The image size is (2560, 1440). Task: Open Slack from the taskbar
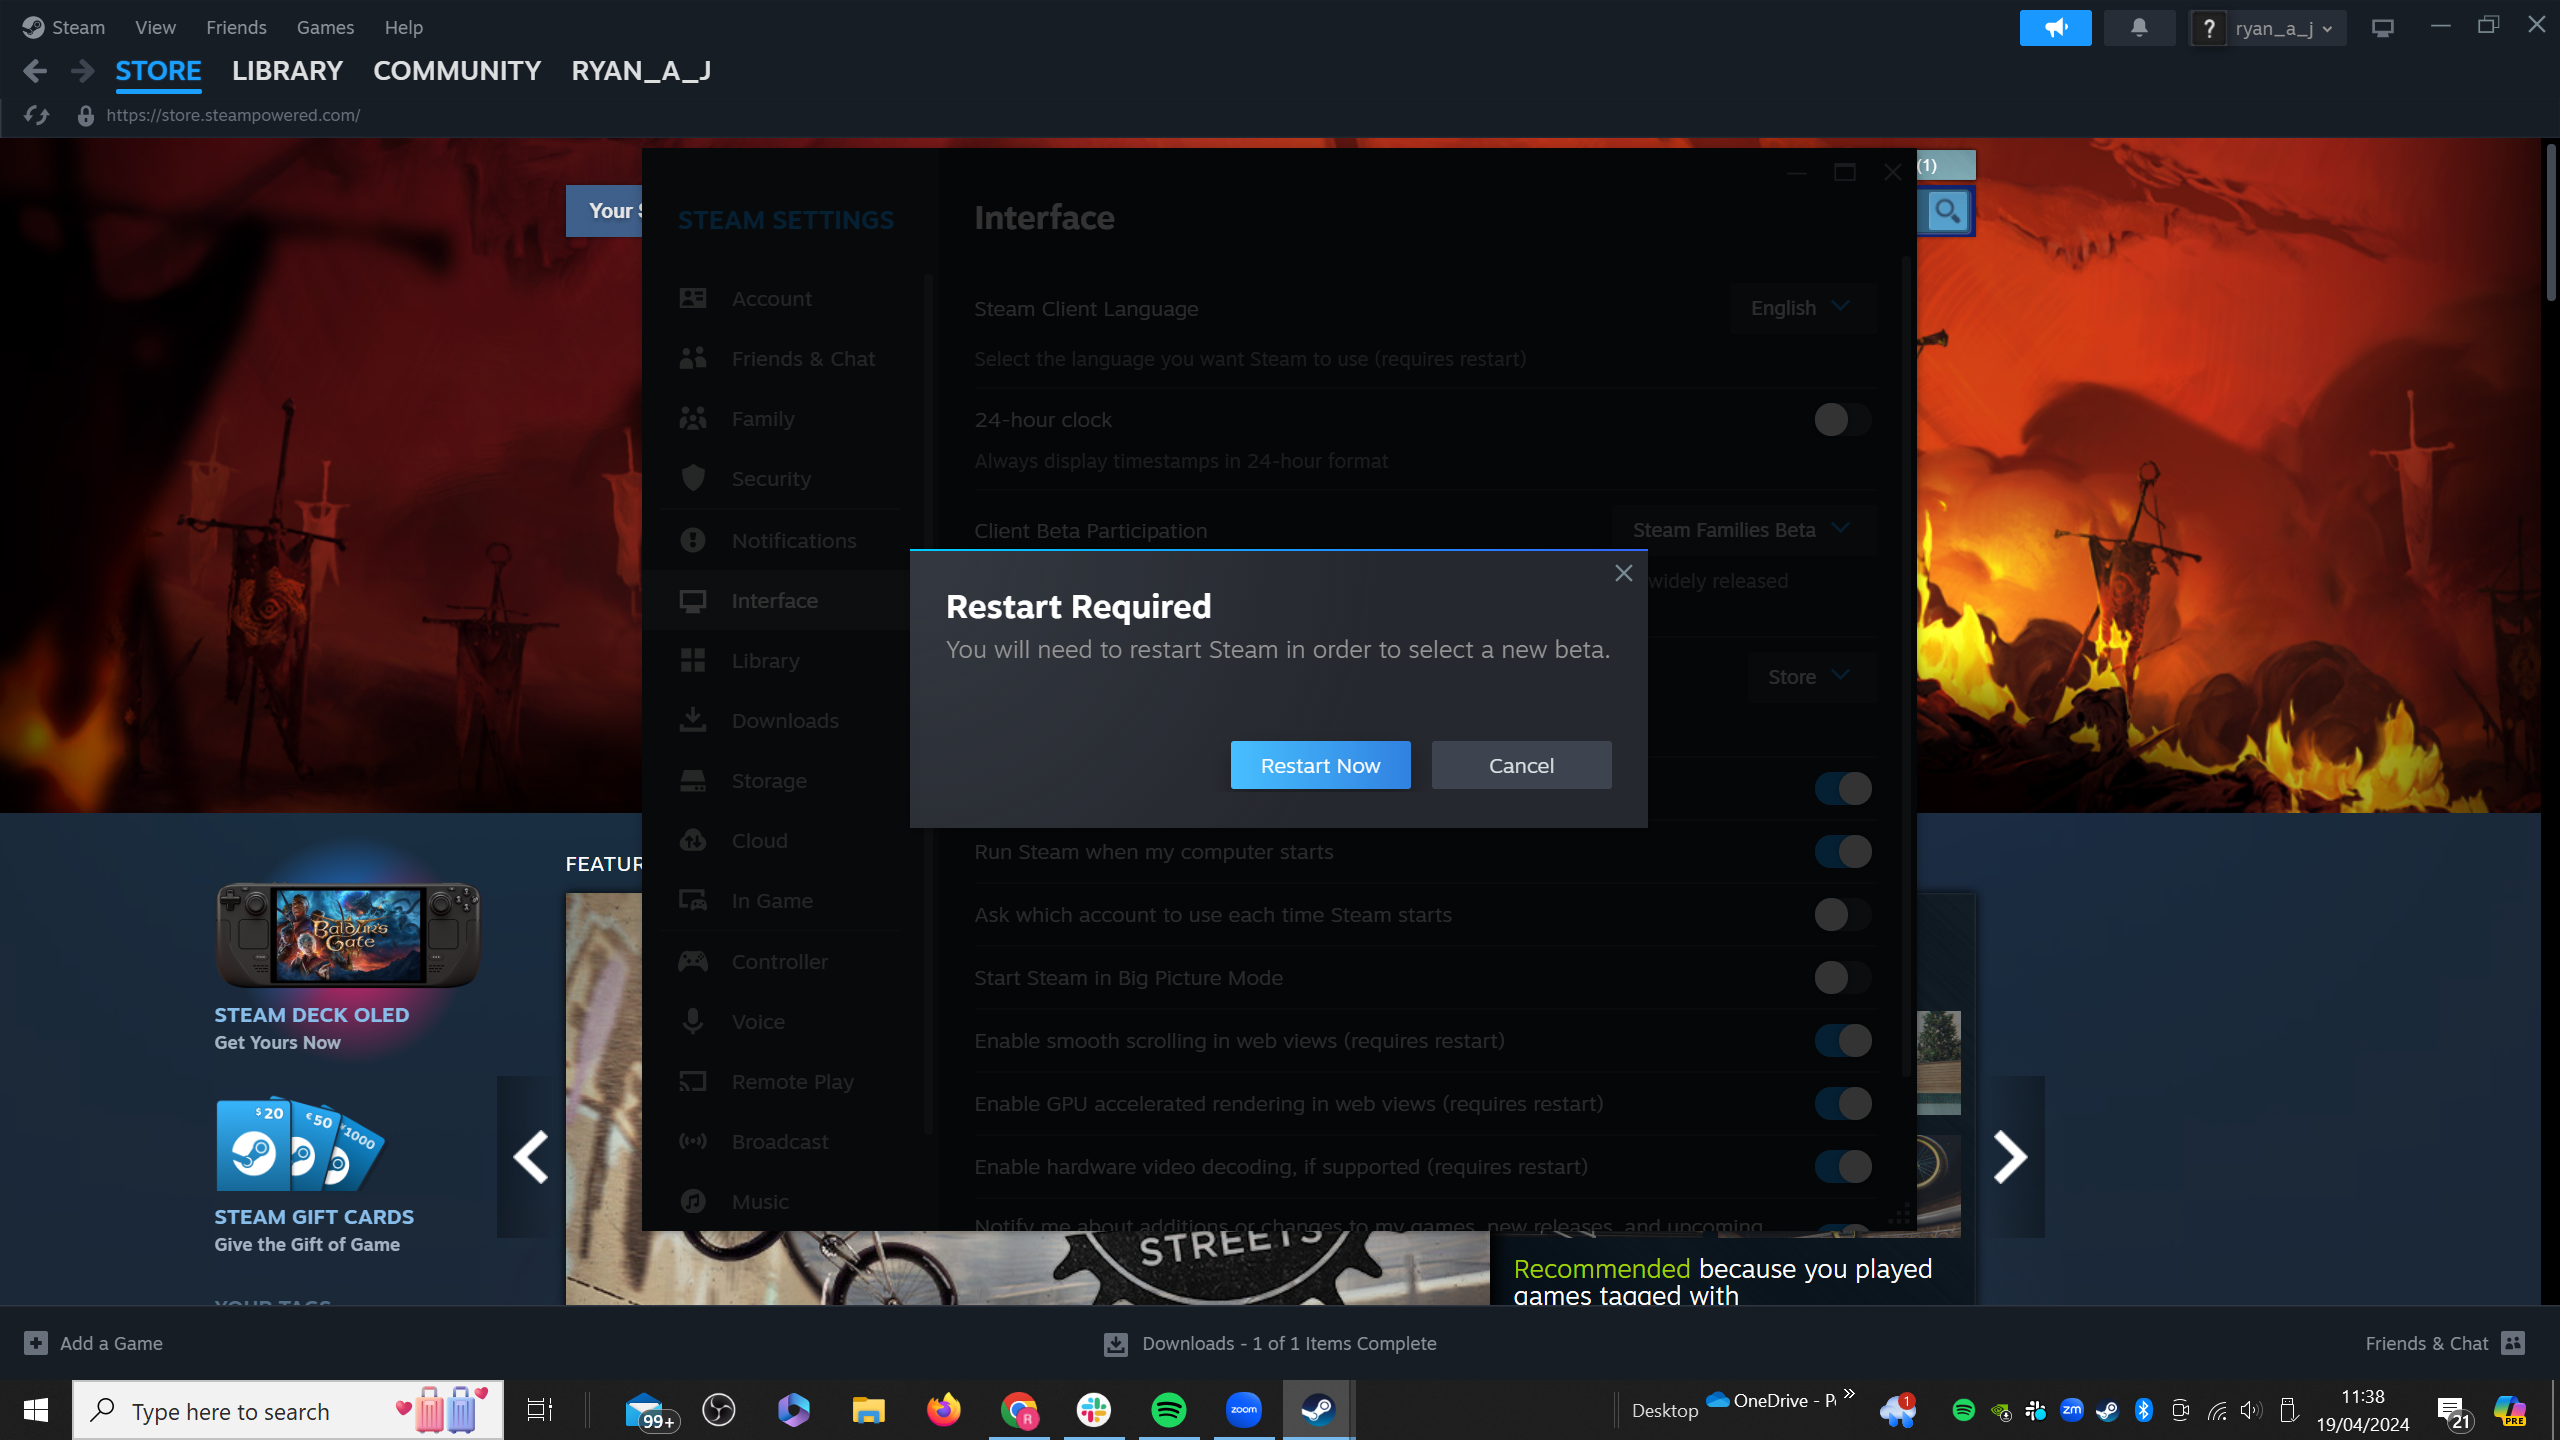pos(1093,1410)
